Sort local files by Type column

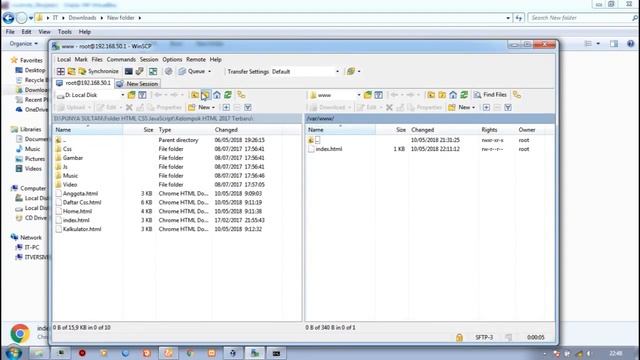pyautogui.click(x=184, y=130)
